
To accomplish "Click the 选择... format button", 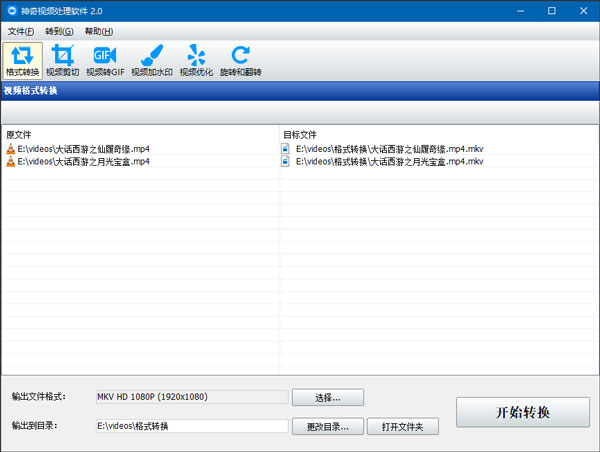I will point(328,398).
